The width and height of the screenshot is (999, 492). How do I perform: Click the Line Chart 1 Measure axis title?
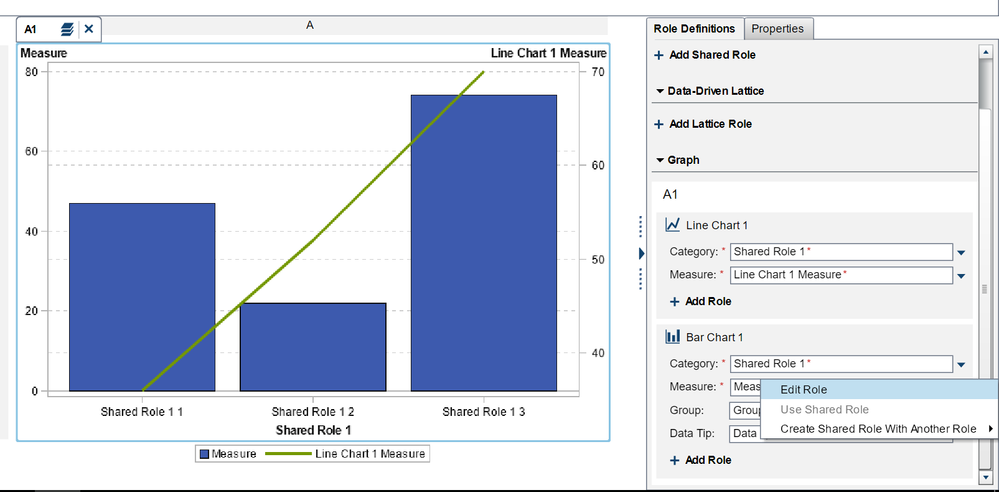point(549,54)
